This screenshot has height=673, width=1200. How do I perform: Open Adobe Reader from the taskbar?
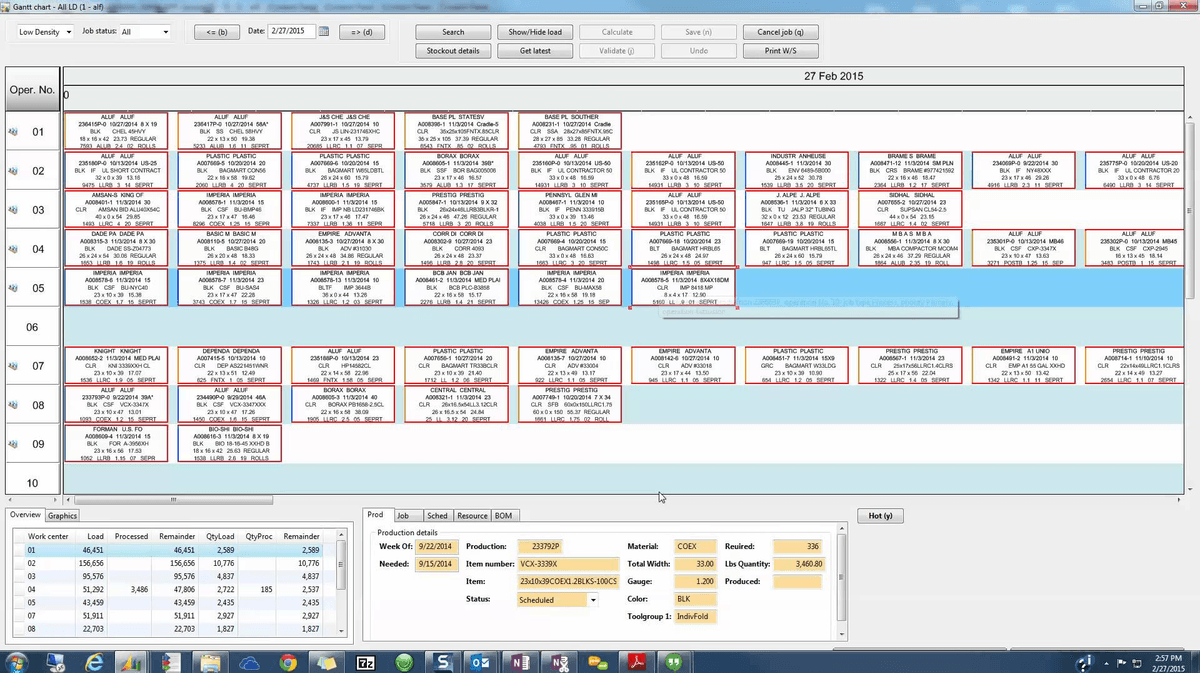[x=636, y=660]
